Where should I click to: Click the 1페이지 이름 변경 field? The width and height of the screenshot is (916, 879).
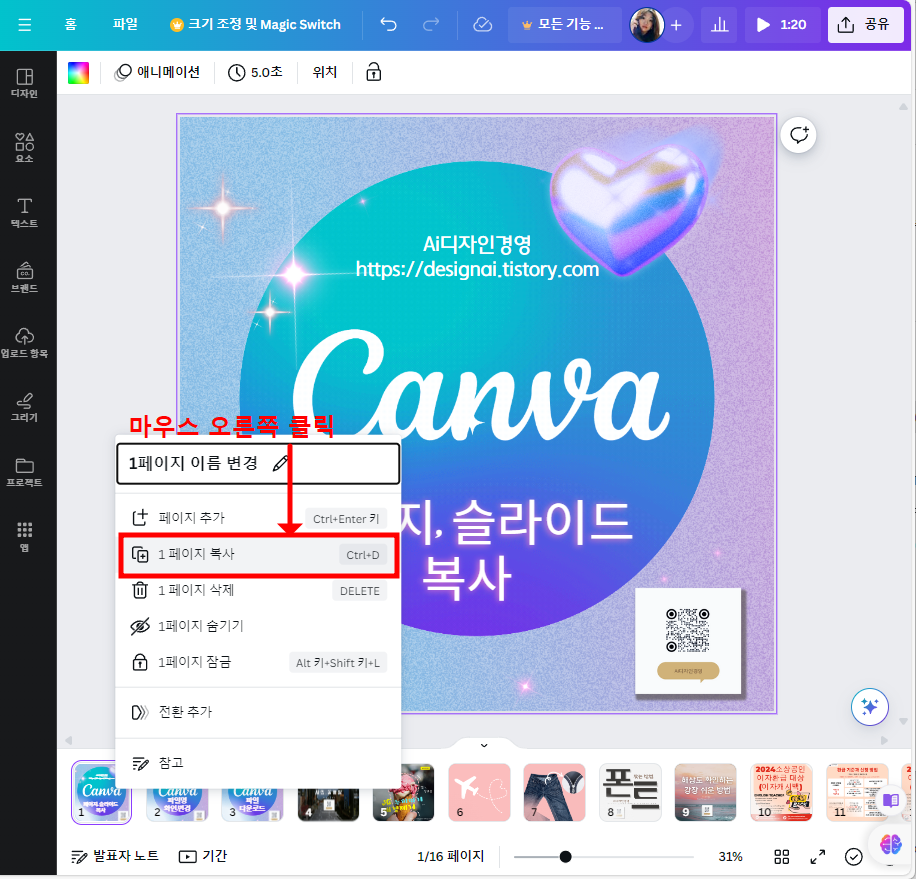click(x=258, y=464)
